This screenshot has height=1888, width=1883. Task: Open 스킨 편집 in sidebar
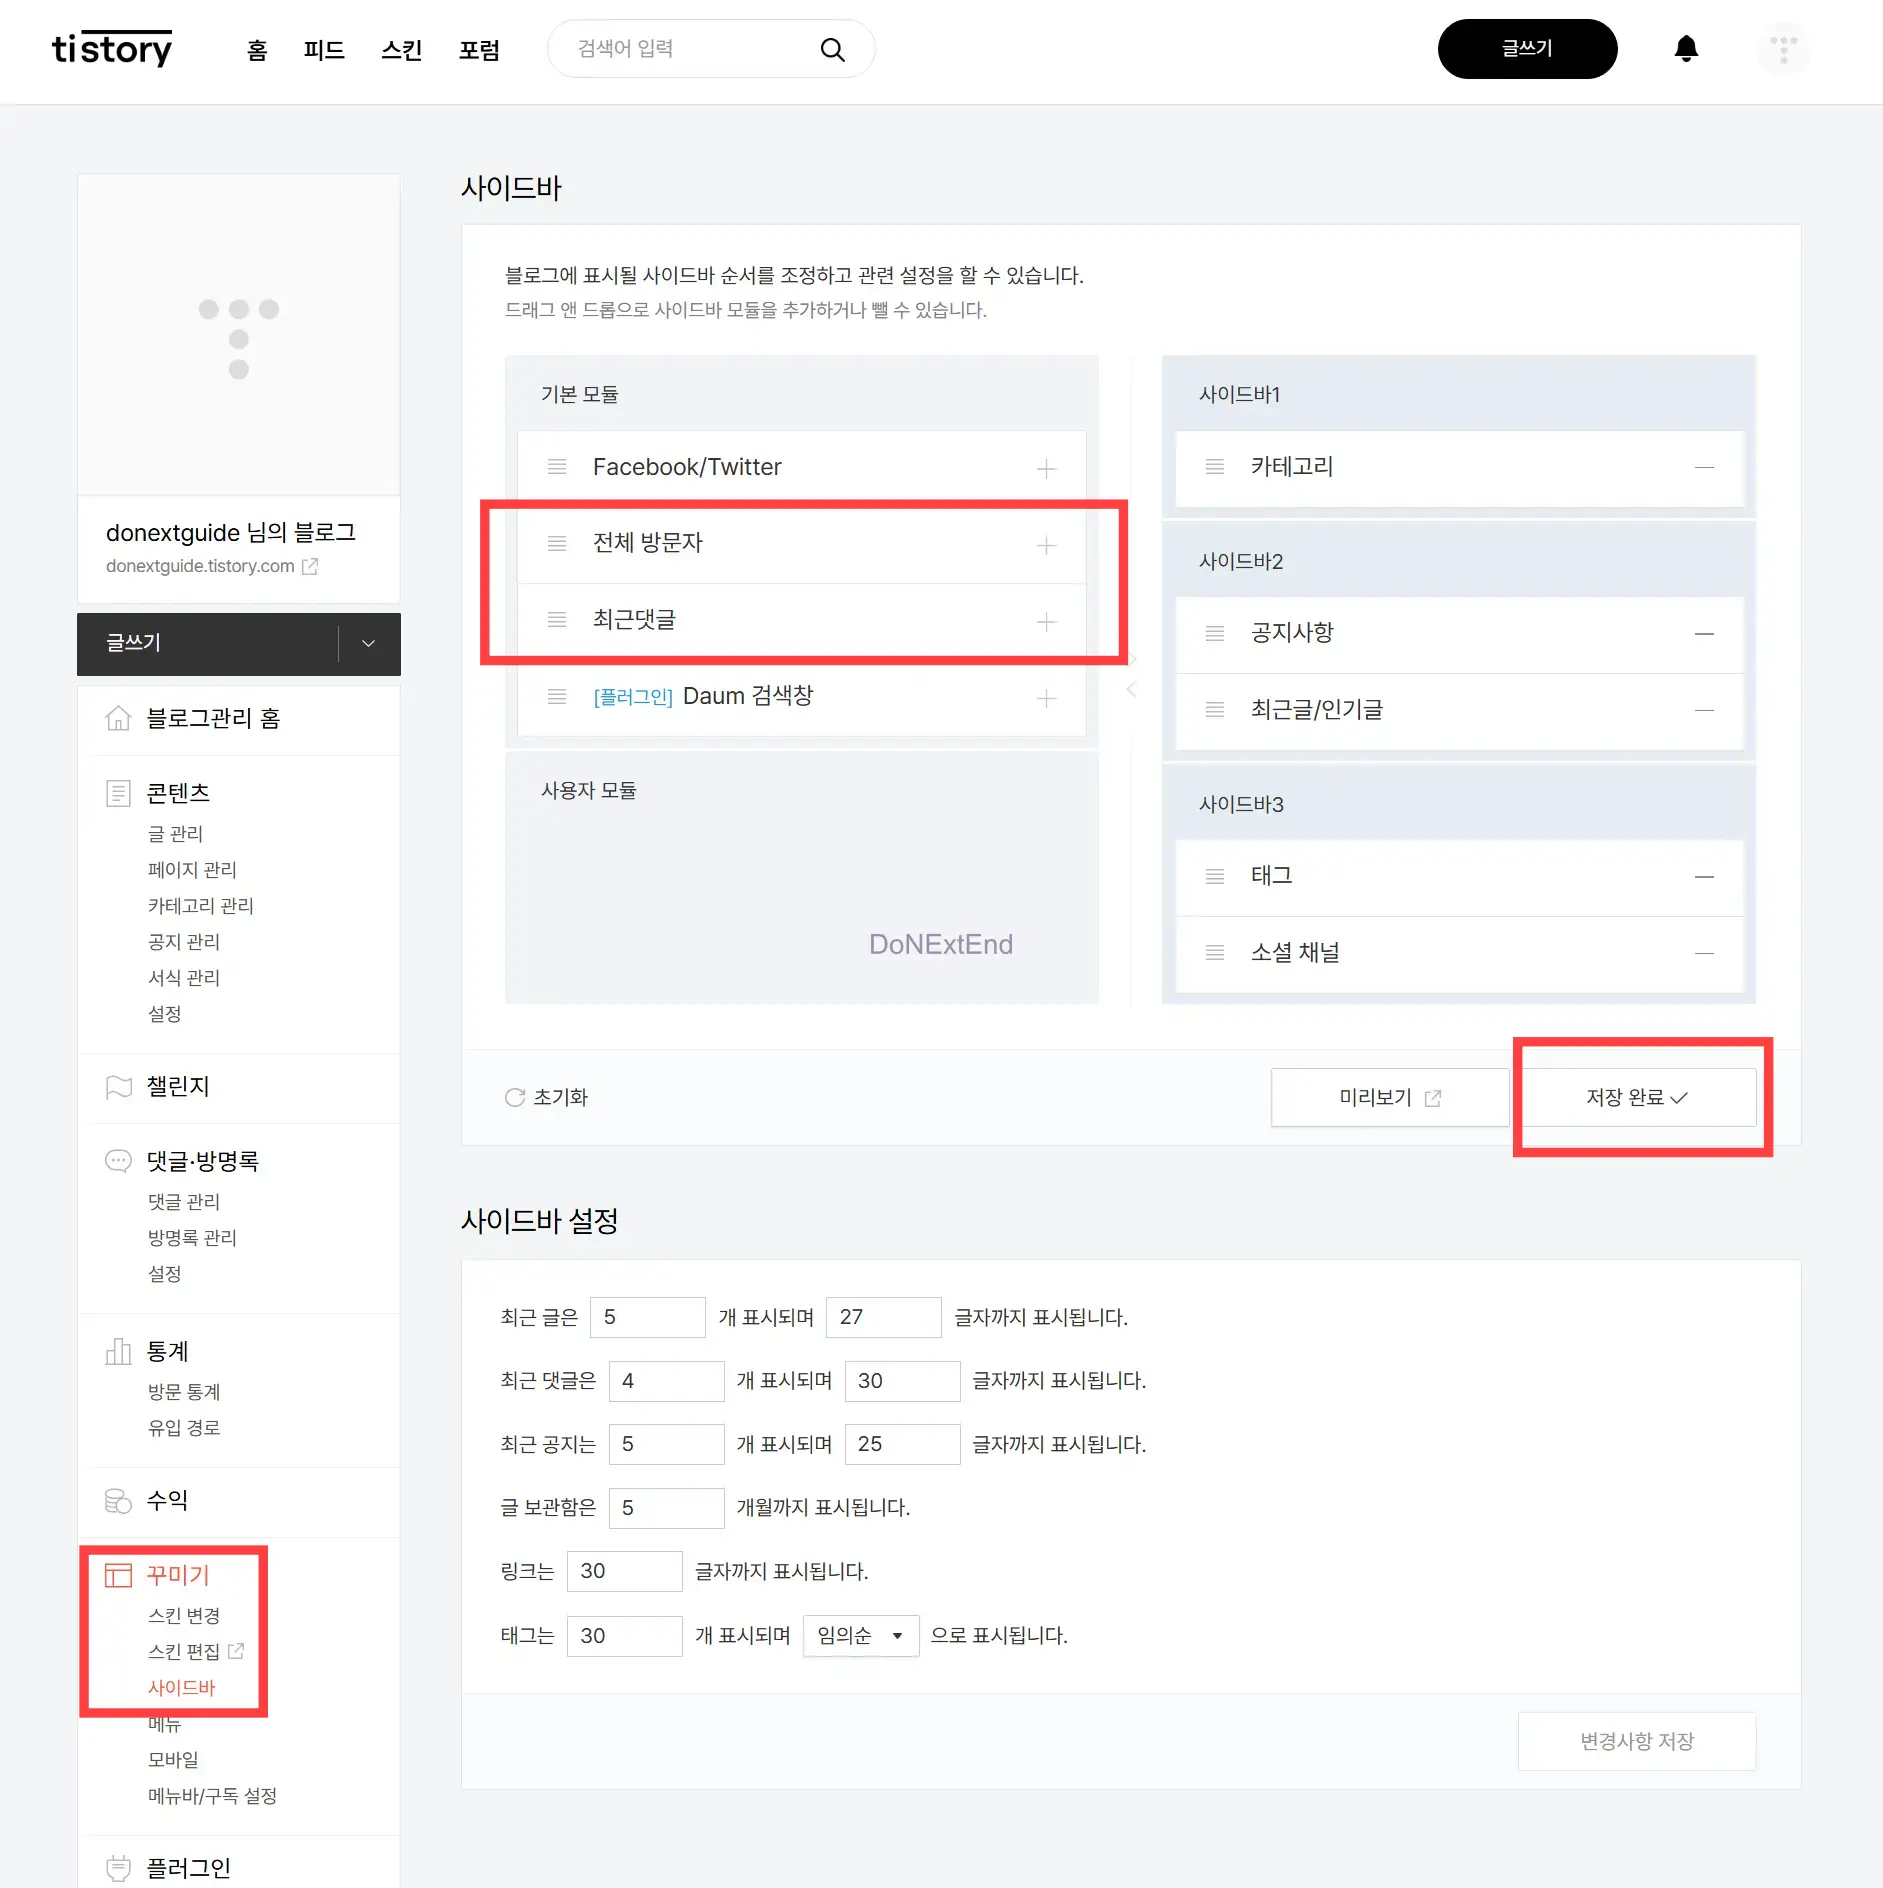click(184, 1651)
